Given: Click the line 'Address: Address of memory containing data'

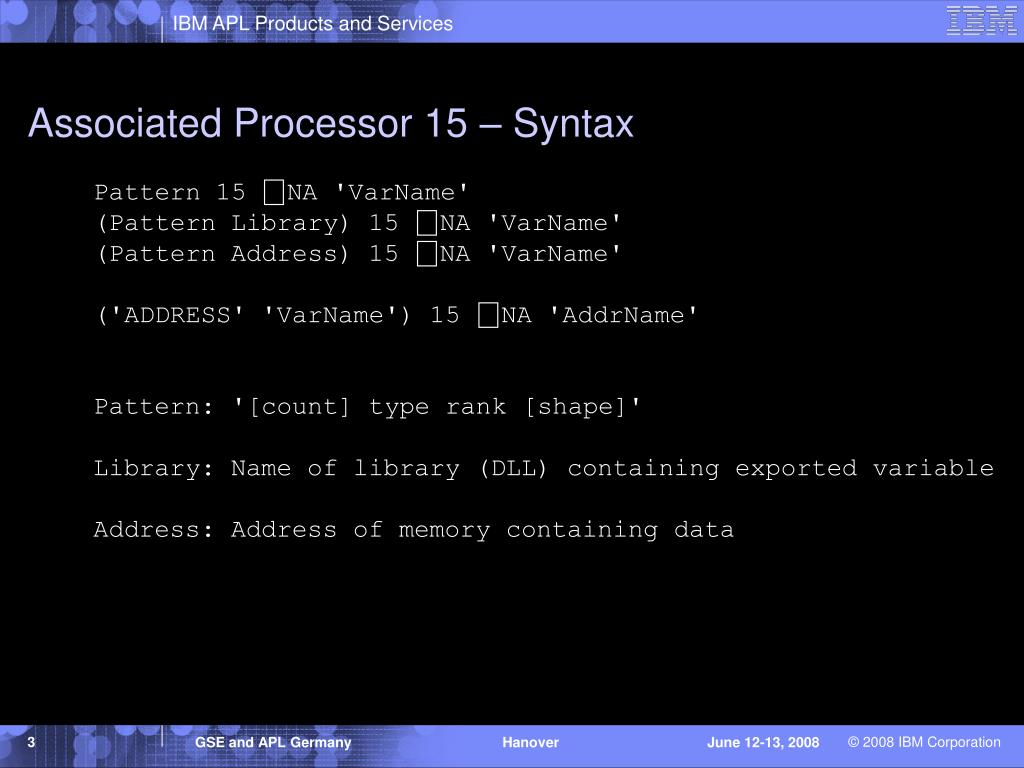Looking at the screenshot, I should click(413, 530).
